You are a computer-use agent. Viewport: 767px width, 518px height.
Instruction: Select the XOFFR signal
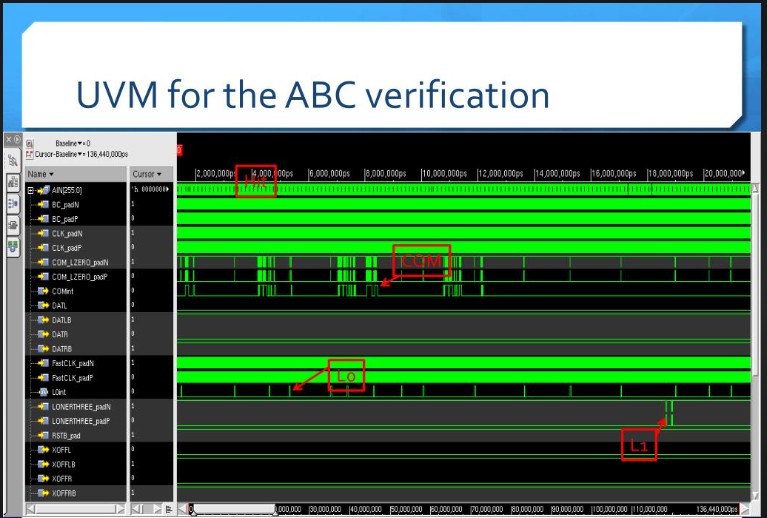[x=62, y=479]
